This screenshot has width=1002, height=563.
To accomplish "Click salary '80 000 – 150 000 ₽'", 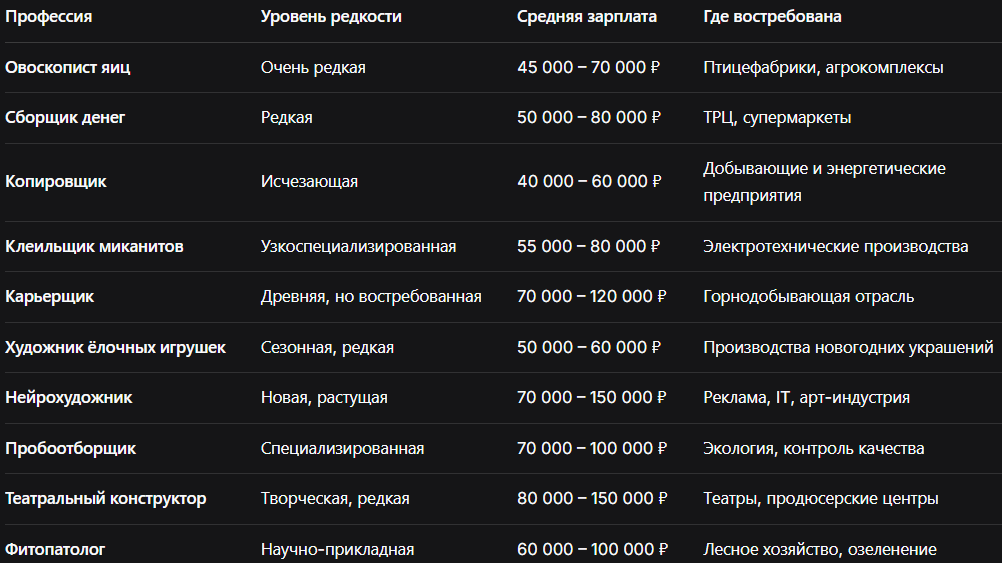I will click(x=592, y=499).
